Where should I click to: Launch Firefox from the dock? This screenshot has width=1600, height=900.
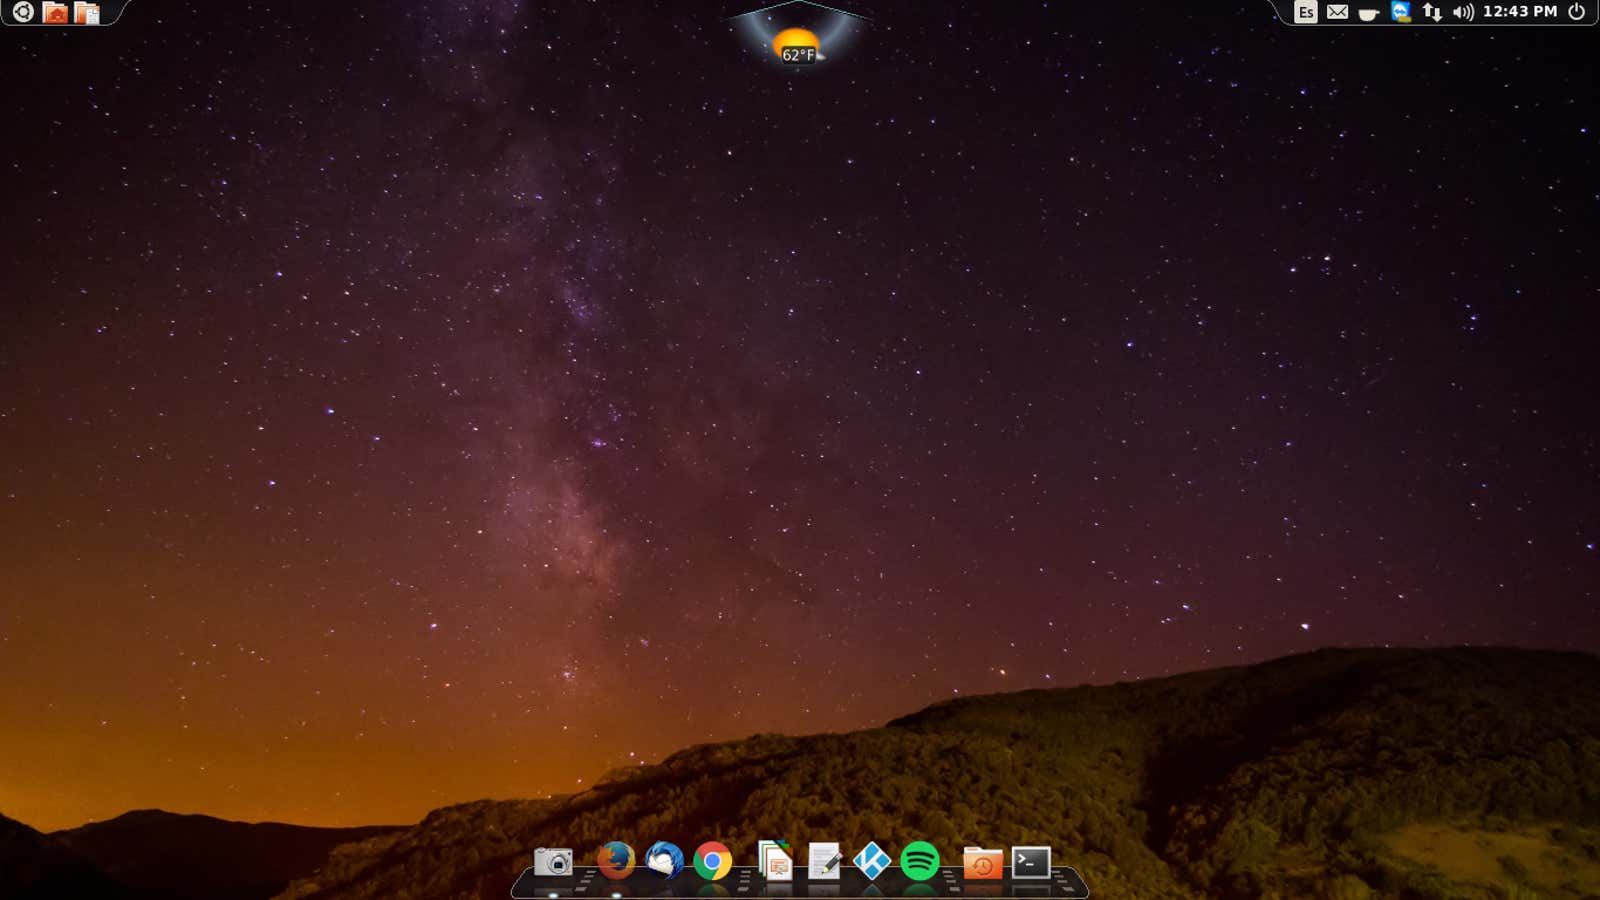(616, 860)
